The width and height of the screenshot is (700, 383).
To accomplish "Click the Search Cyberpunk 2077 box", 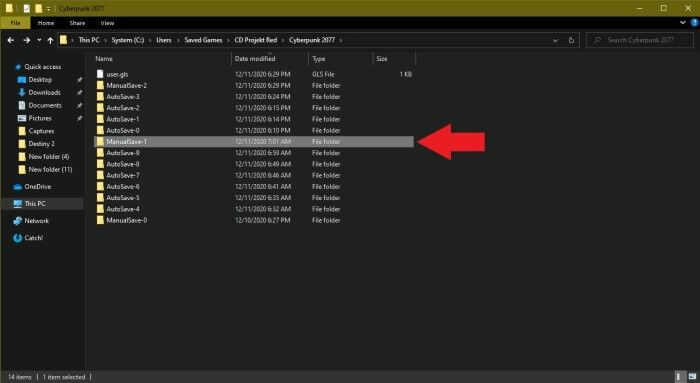I will pyautogui.click(x=640, y=40).
